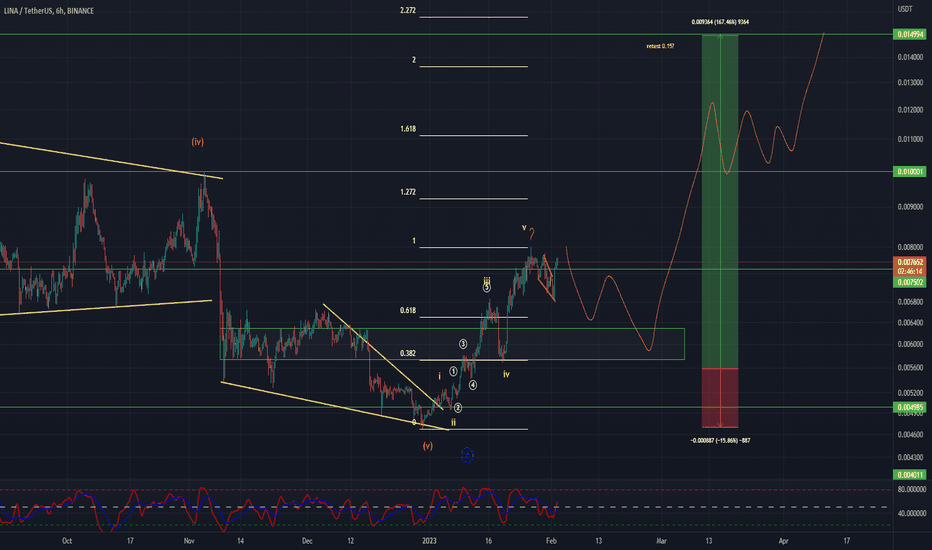Click the 0.004600 price axis value
The width and height of the screenshot is (932, 550).
(910, 435)
